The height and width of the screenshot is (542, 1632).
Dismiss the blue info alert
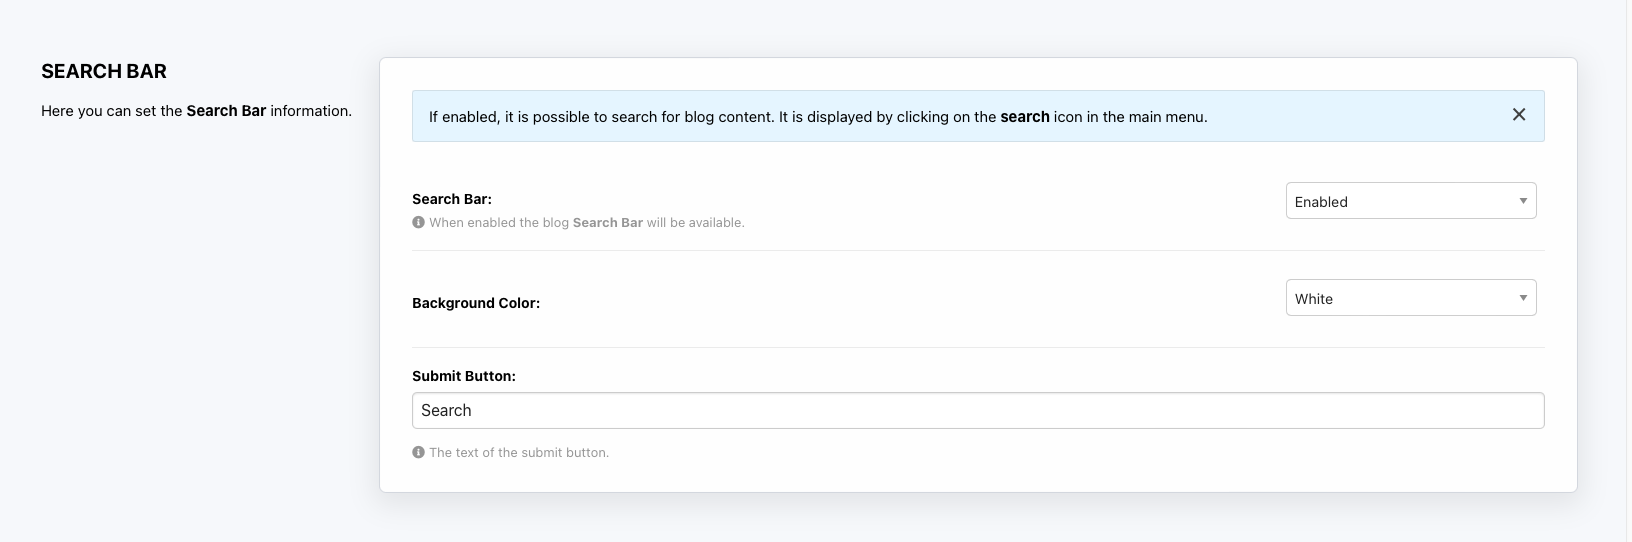pyautogui.click(x=1518, y=115)
